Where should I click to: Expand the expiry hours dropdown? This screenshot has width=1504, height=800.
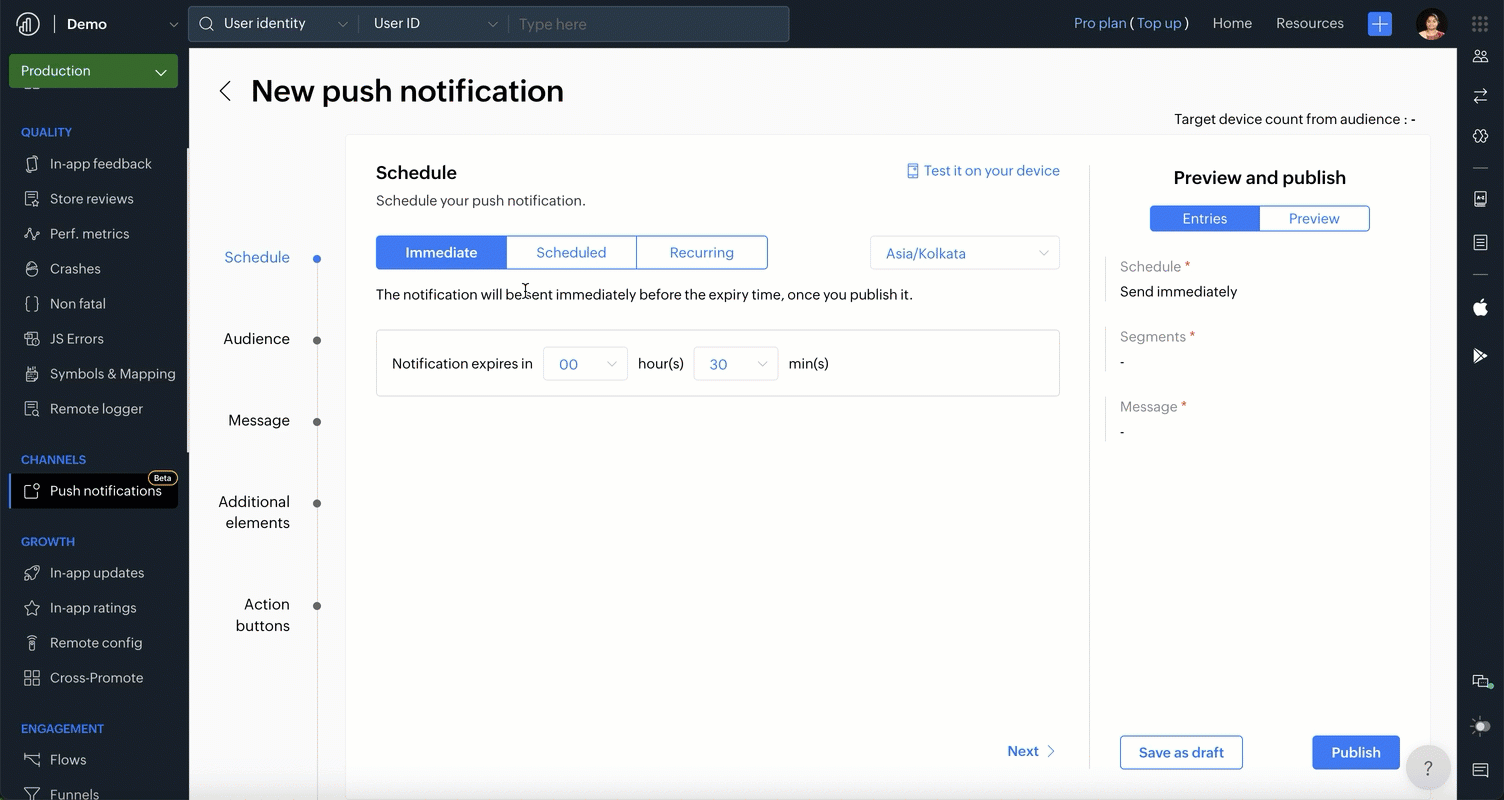(585, 364)
